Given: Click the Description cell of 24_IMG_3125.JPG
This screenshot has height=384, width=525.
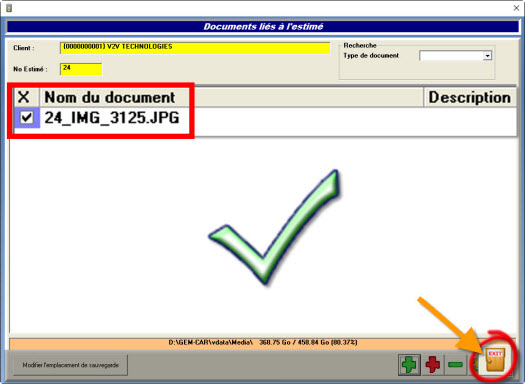Looking at the screenshot, I should (x=469, y=118).
